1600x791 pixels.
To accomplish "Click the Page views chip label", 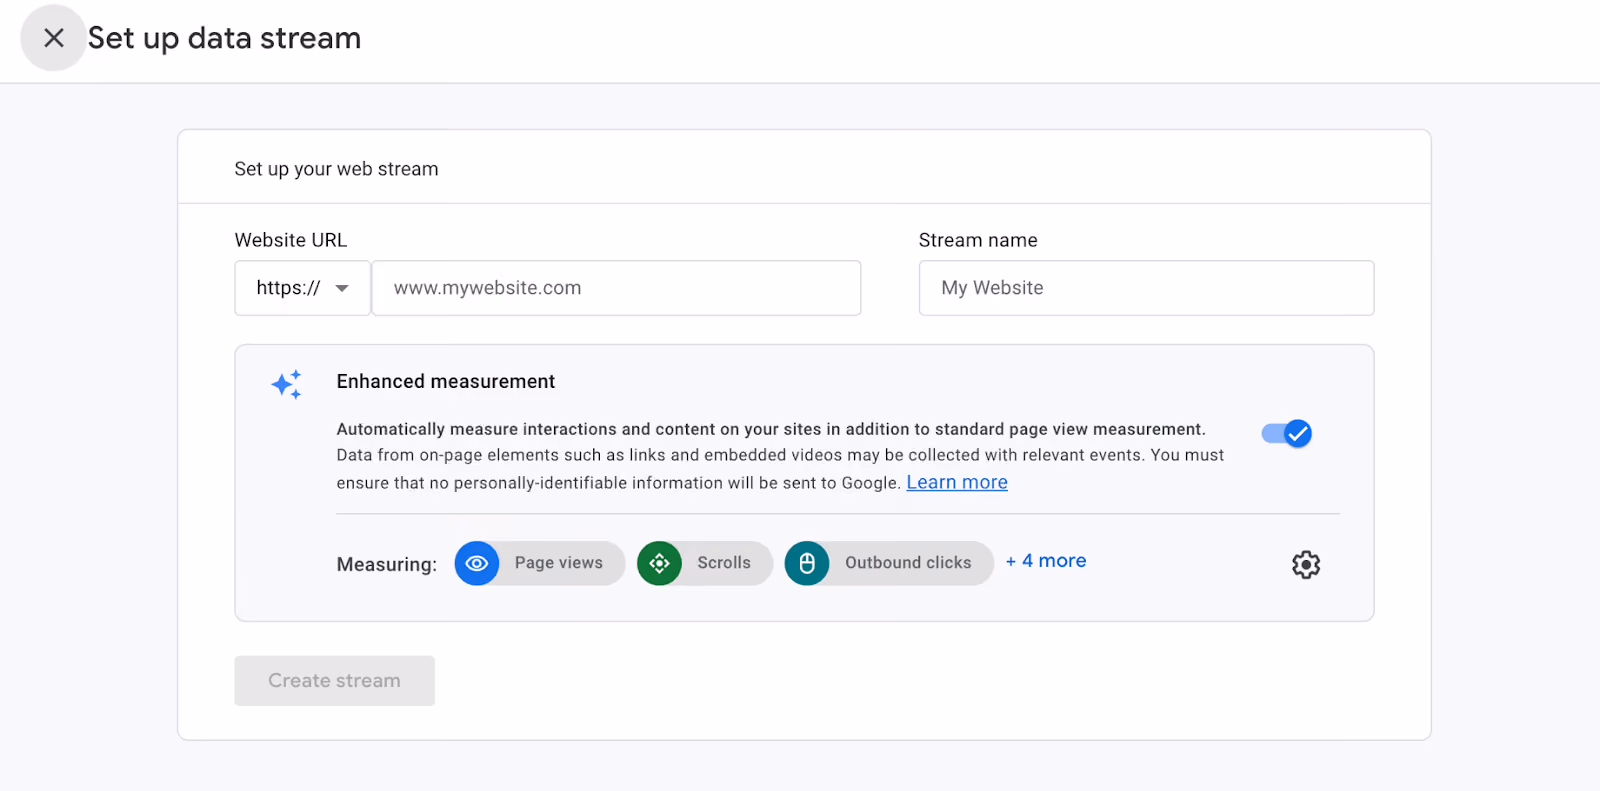I will 559,563.
